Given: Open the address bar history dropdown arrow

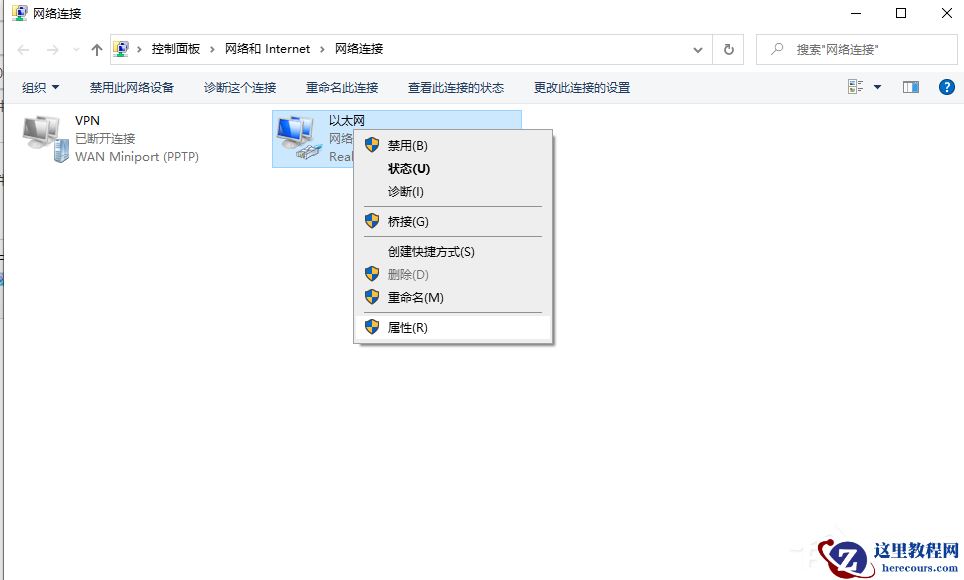Looking at the screenshot, I should tap(697, 48).
